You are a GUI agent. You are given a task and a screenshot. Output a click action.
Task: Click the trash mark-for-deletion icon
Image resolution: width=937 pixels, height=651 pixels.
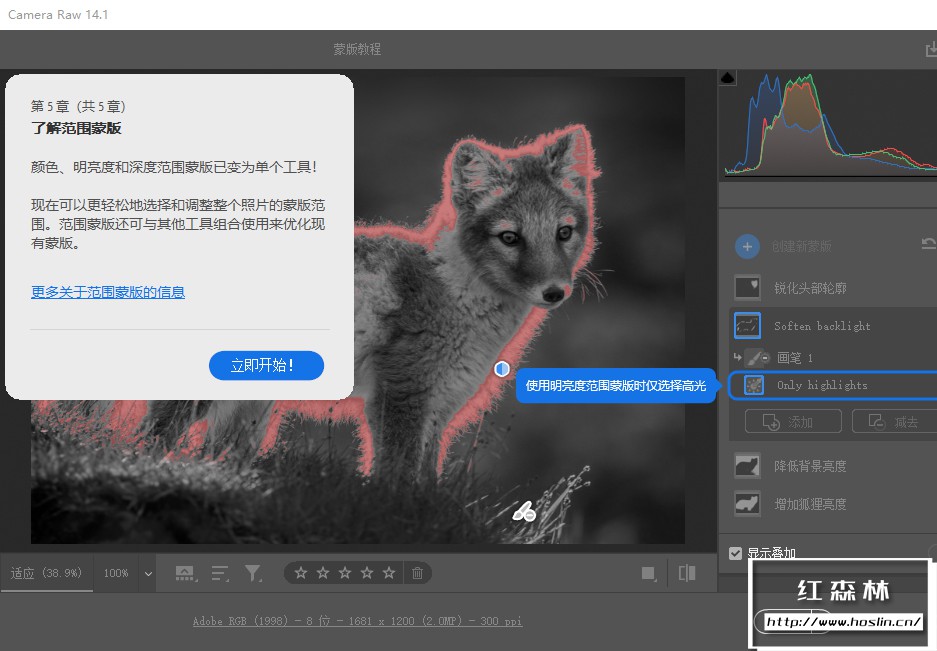[418, 573]
